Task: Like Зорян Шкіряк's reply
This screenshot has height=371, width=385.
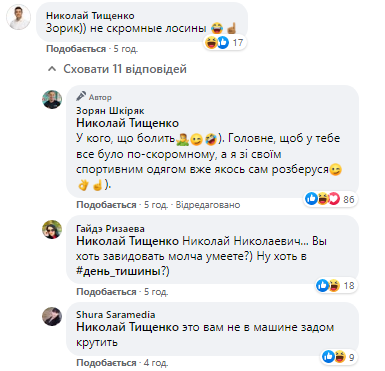Action: click(106, 204)
